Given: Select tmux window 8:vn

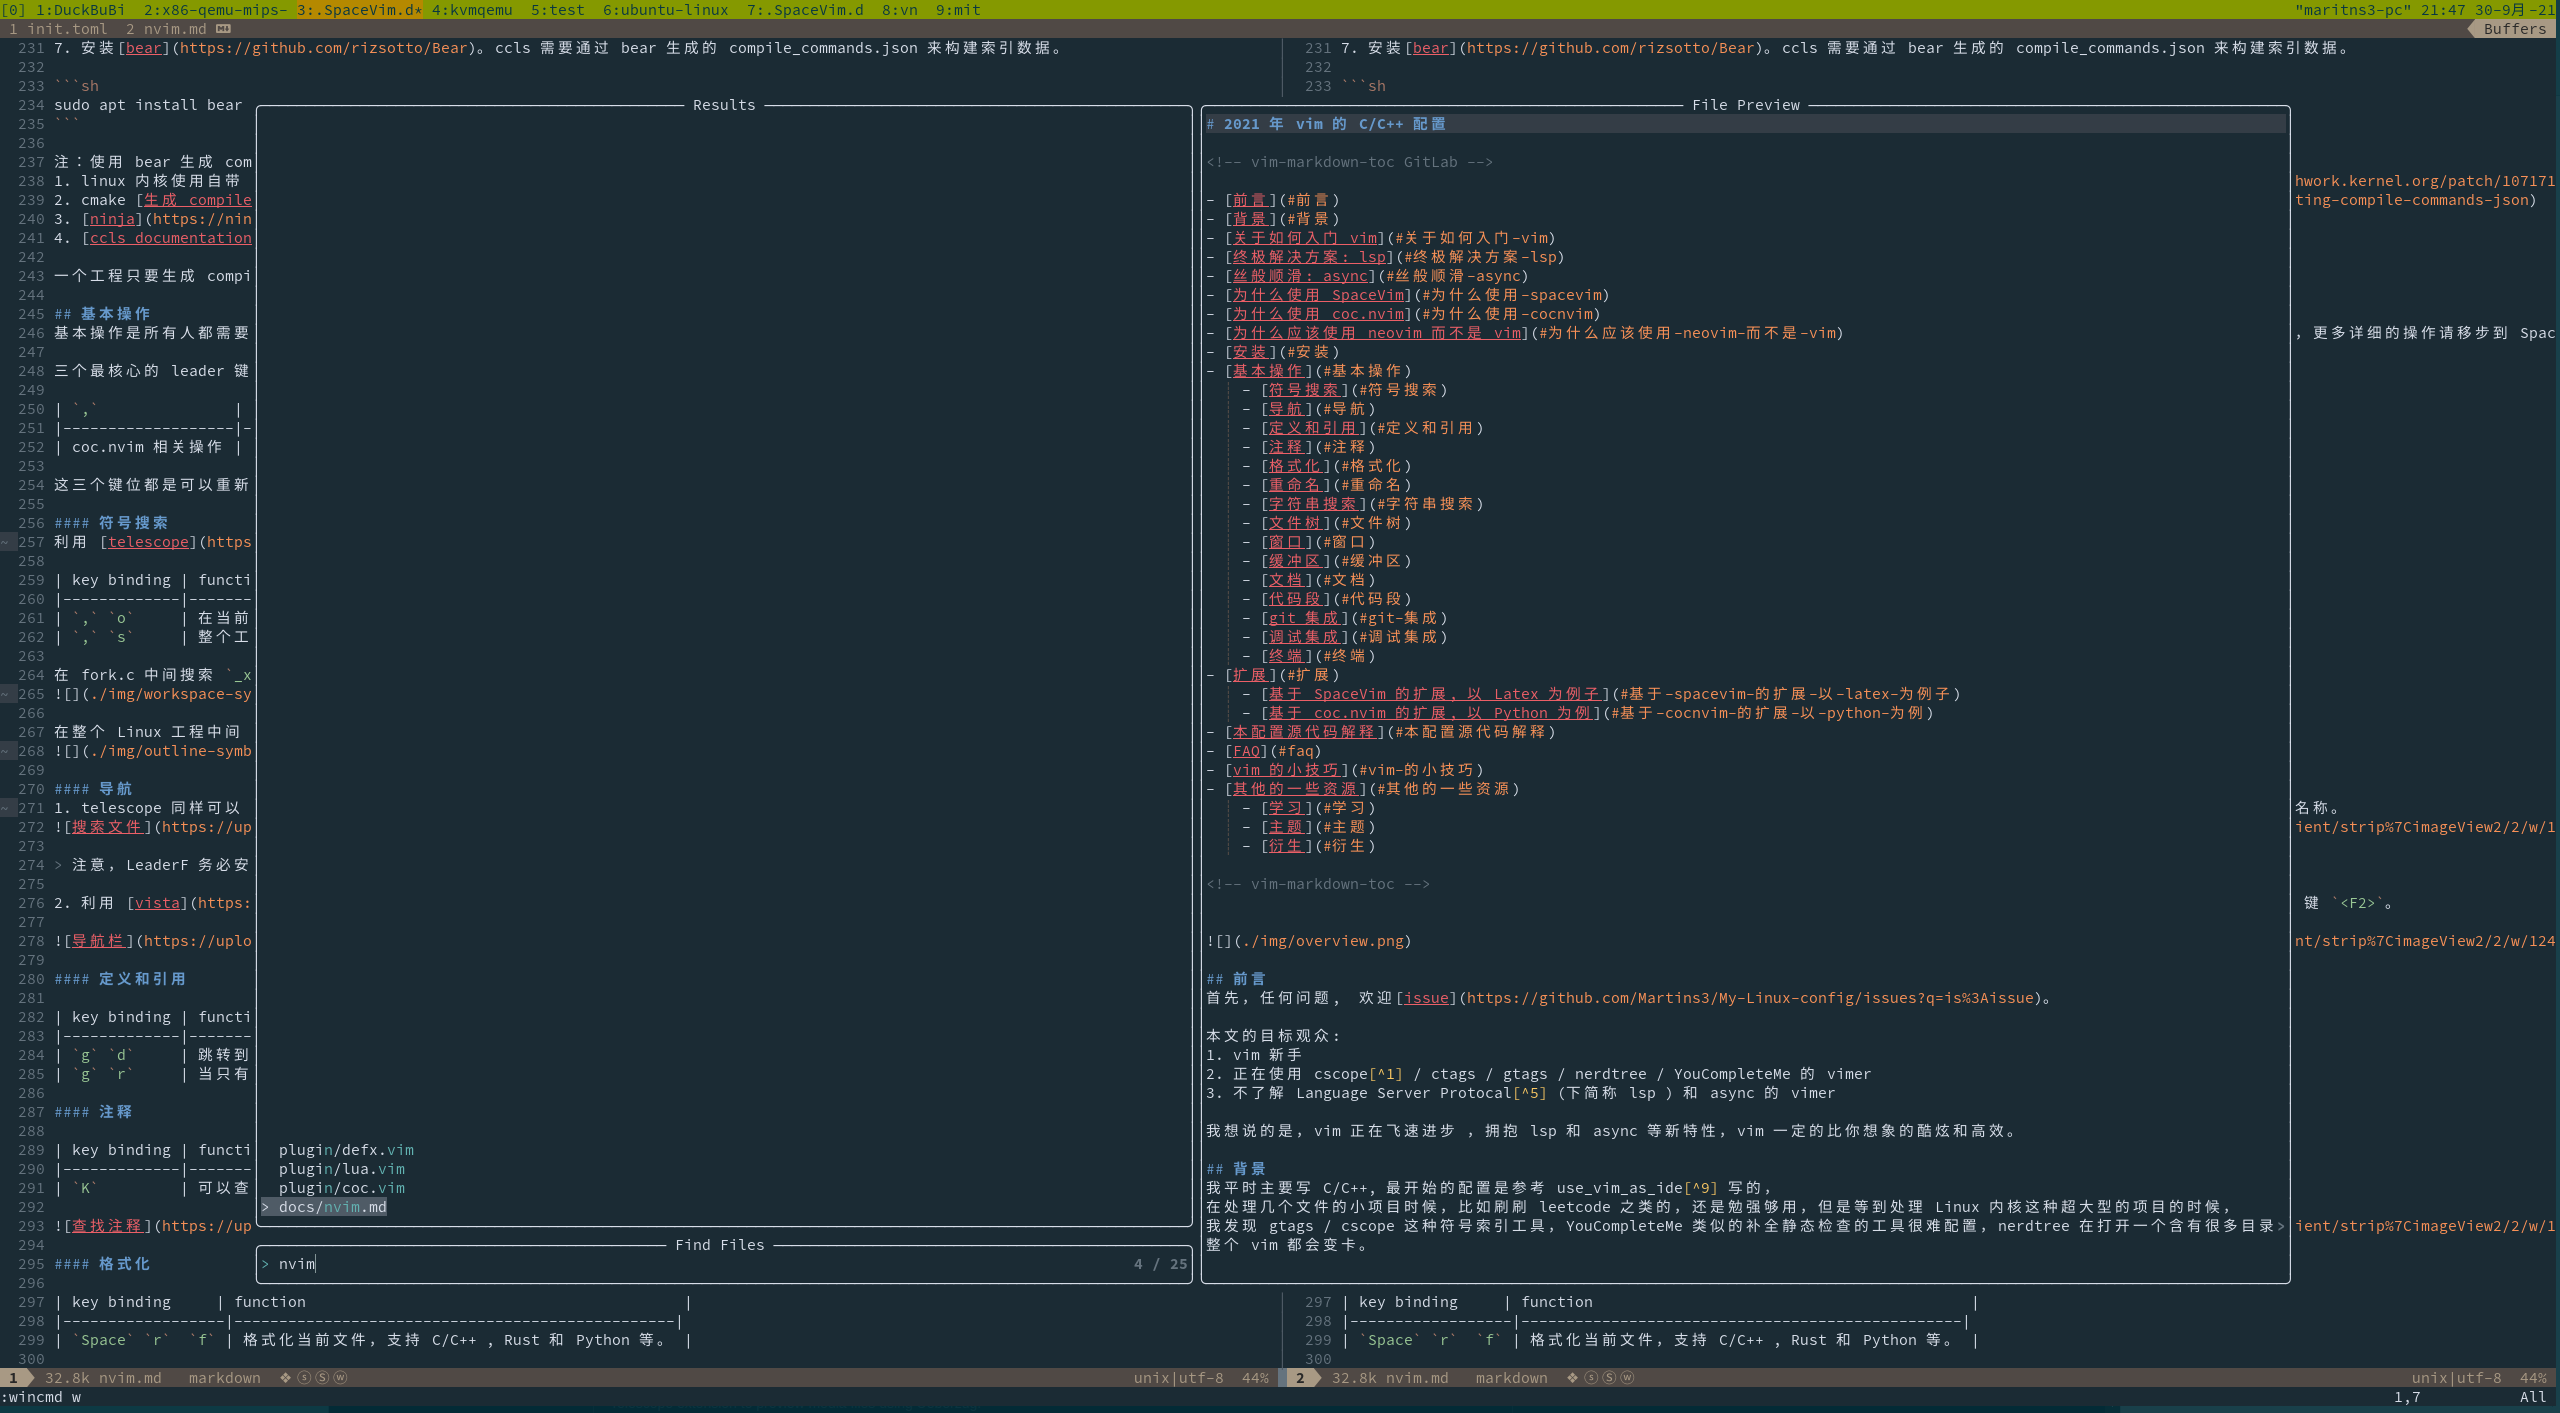Looking at the screenshot, I should [900, 10].
